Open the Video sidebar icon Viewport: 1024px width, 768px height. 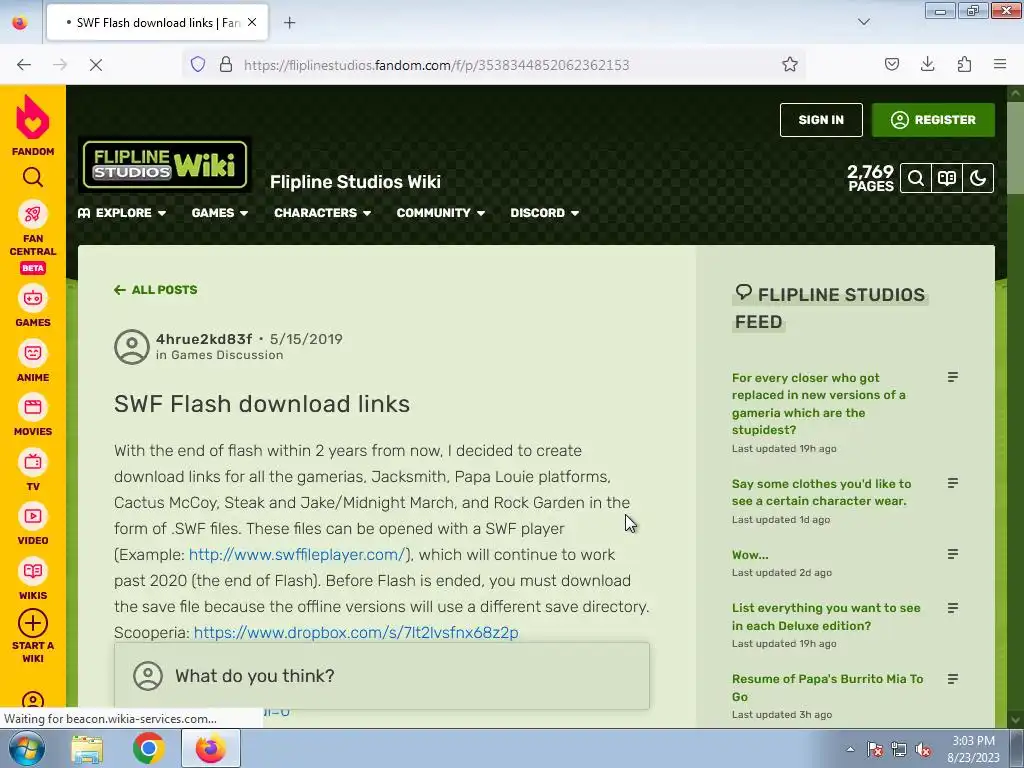[x=33, y=517]
